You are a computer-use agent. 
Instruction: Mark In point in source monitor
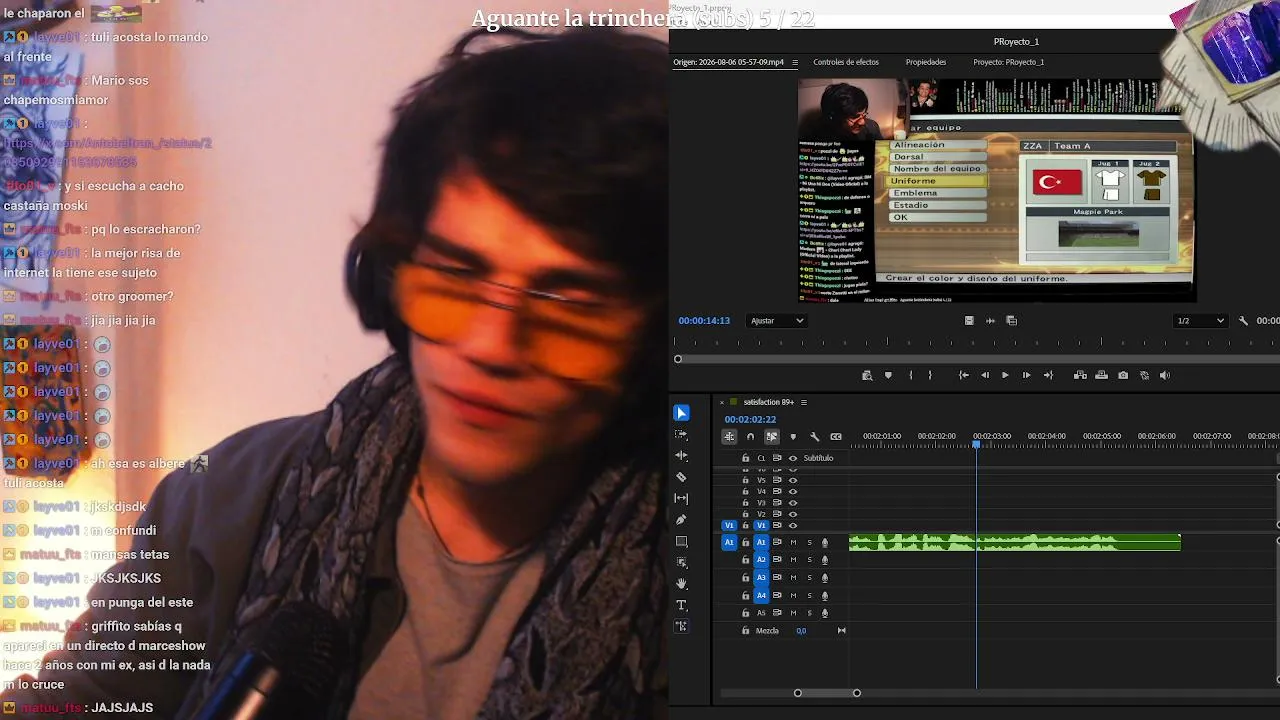pyautogui.click(x=910, y=376)
